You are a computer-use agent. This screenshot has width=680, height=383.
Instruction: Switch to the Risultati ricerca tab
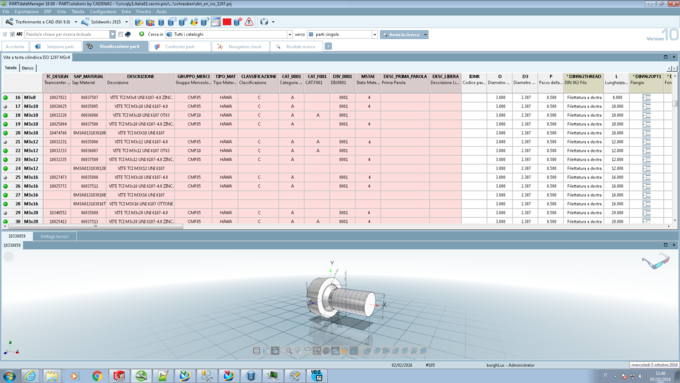click(x=296, y=46)
